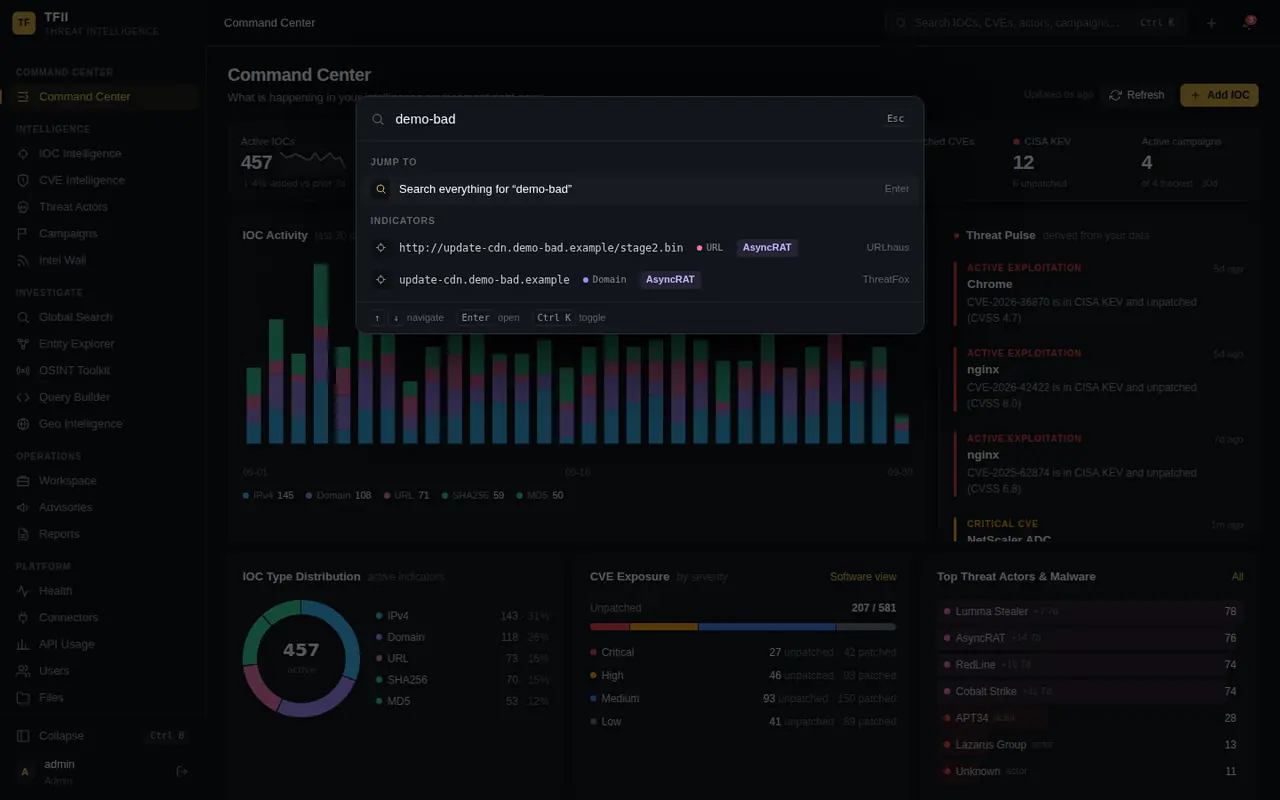Select the Lazarus Group actor row

(1090, 745)
